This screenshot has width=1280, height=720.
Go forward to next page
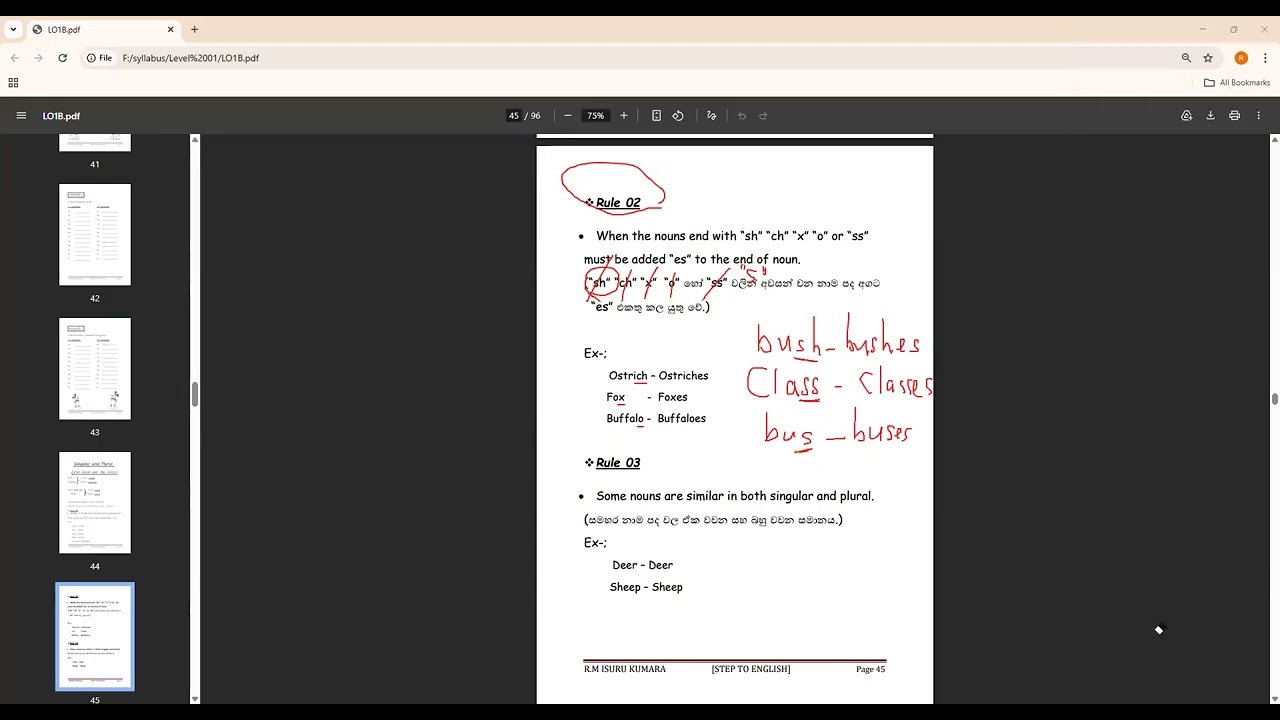(39, 58)
